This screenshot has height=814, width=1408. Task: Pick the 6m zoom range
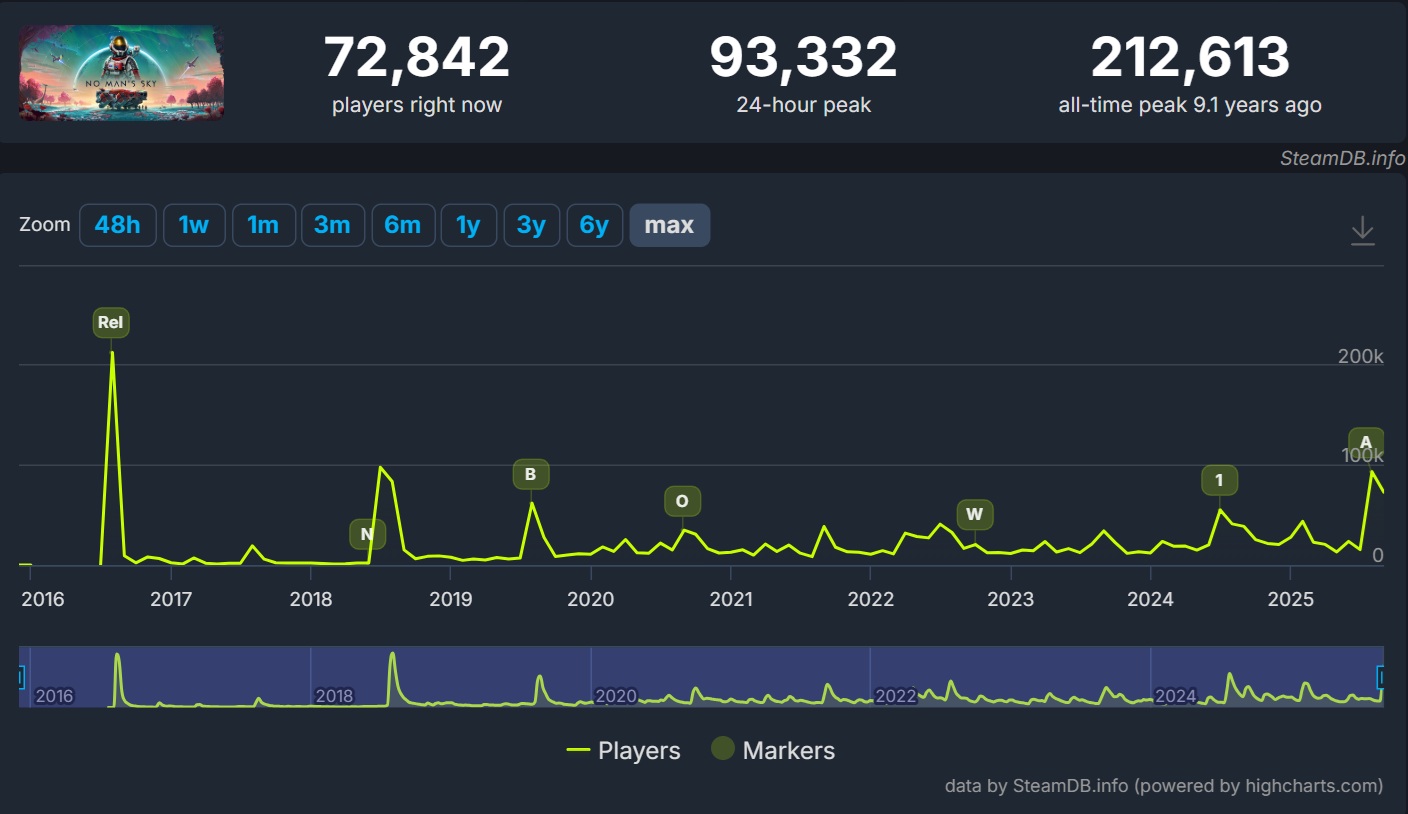coord(403,225)
